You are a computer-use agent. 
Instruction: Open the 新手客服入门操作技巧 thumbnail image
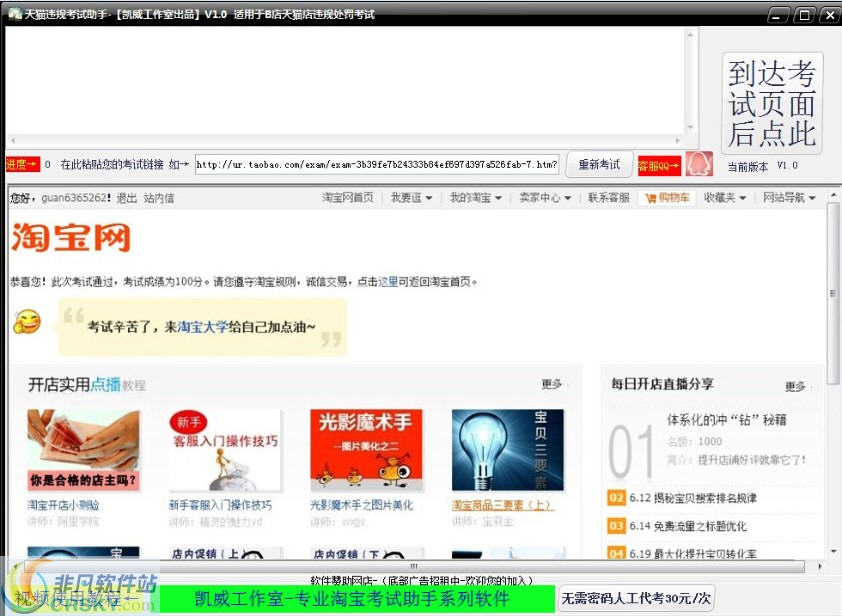pos(225,450)
